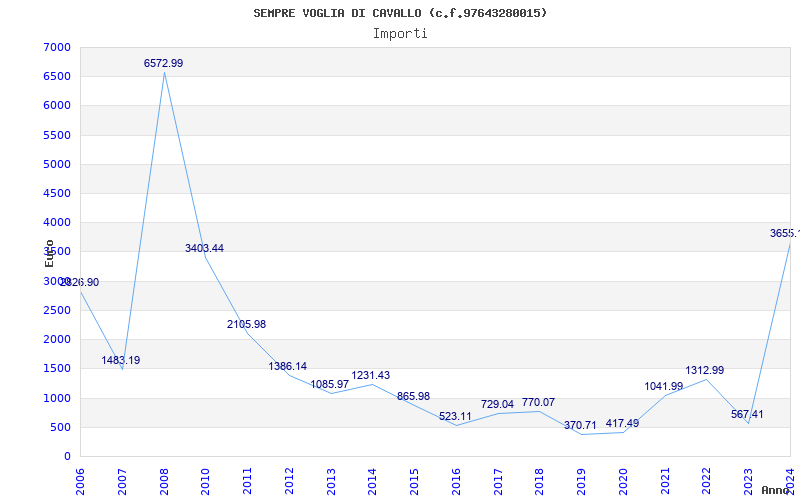
Task: Select data label 770.07
Action: click(x=538, y=403)
